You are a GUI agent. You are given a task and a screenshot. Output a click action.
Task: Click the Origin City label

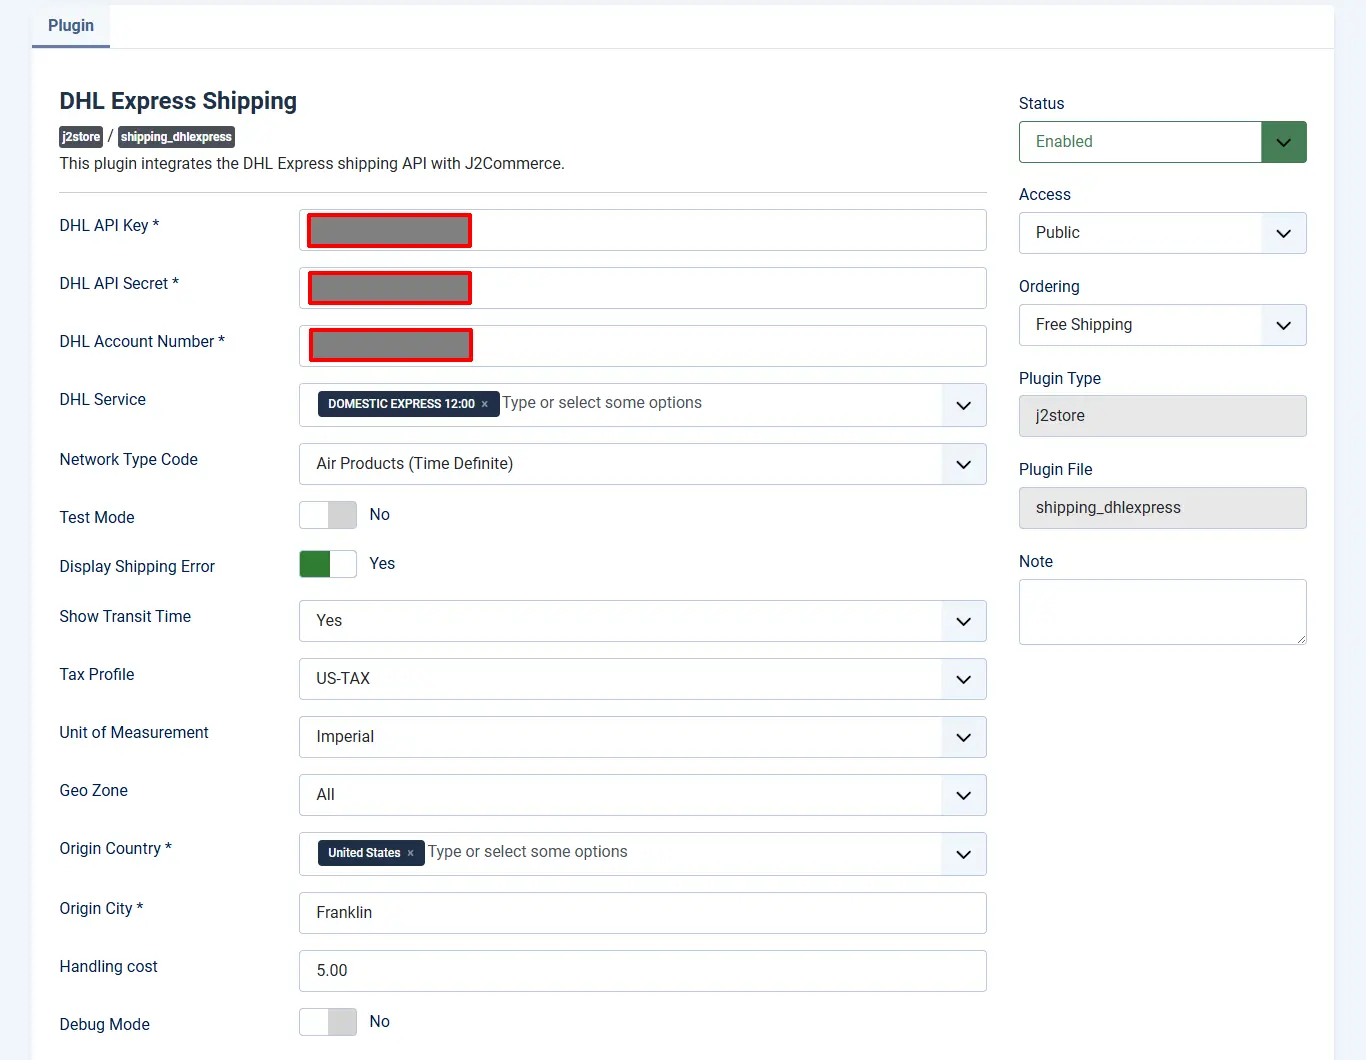click(x=101, y=909)
